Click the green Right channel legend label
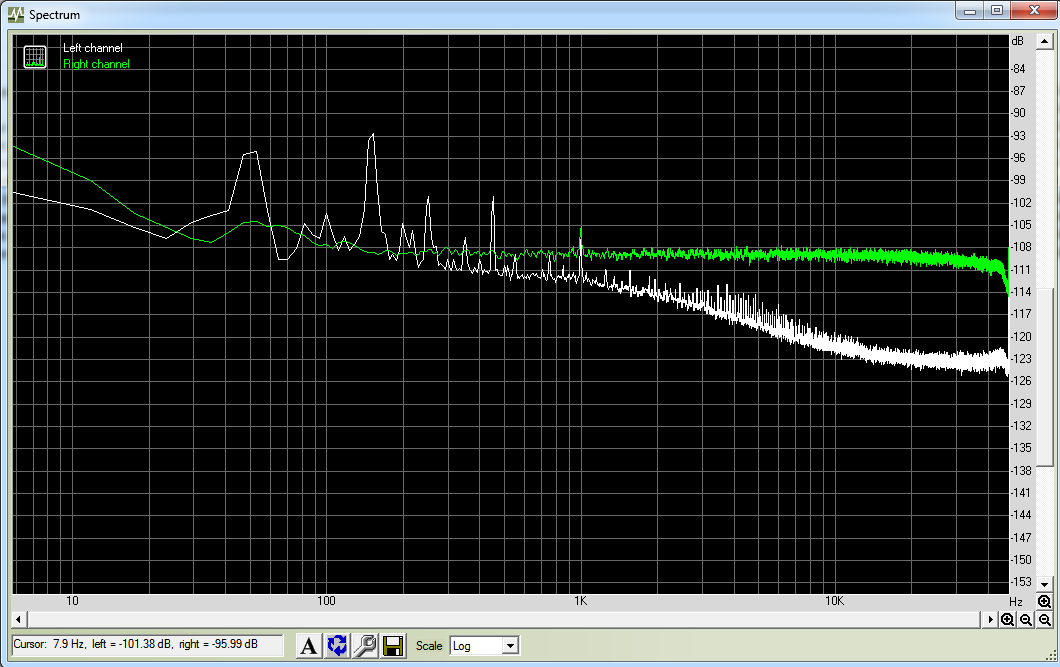This screenshot has height=667, width=1060. (96, 64)
